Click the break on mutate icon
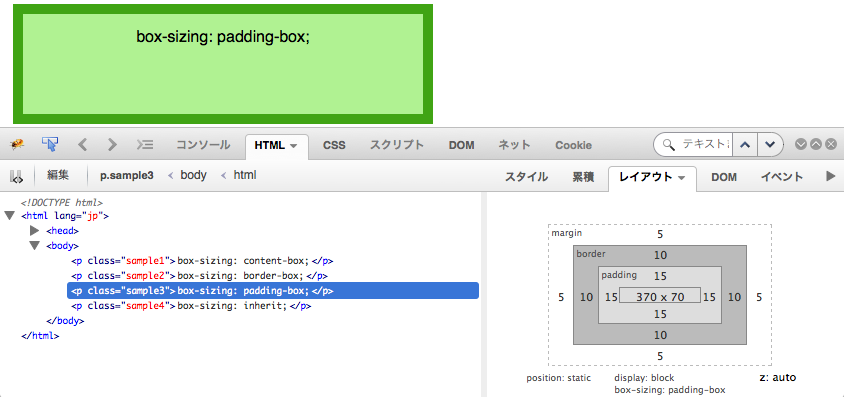 click(16, 176)
